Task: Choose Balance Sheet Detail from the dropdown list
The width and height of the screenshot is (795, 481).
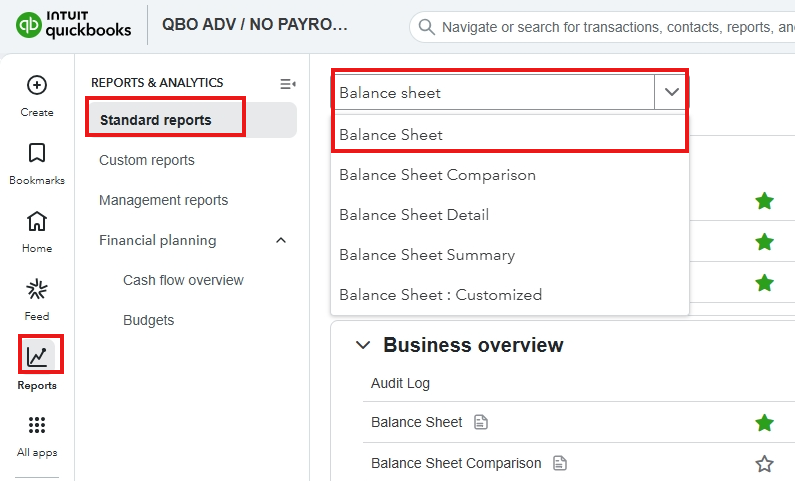Action: pos(414,215)
